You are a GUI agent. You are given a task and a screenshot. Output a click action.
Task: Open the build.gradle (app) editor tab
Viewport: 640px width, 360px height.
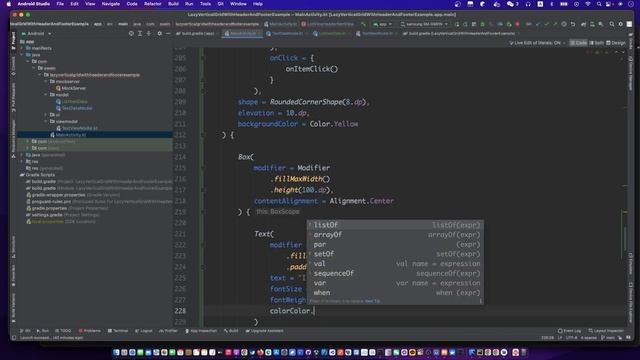[196, 33]
